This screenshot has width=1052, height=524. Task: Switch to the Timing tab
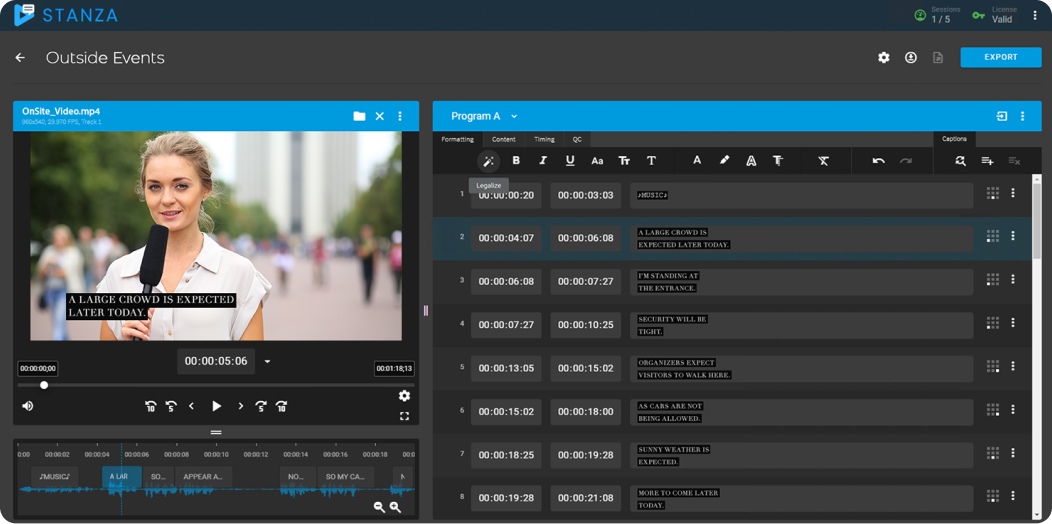click(x=544, y=140)
